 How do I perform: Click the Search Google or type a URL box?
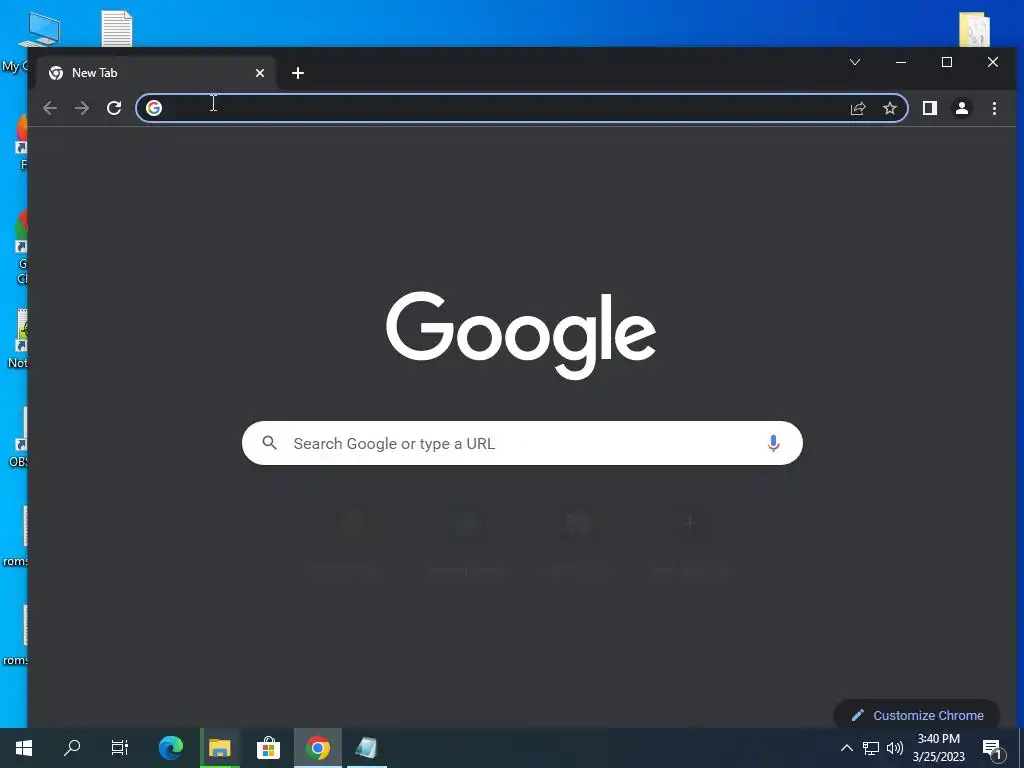[x=522, y=443]
